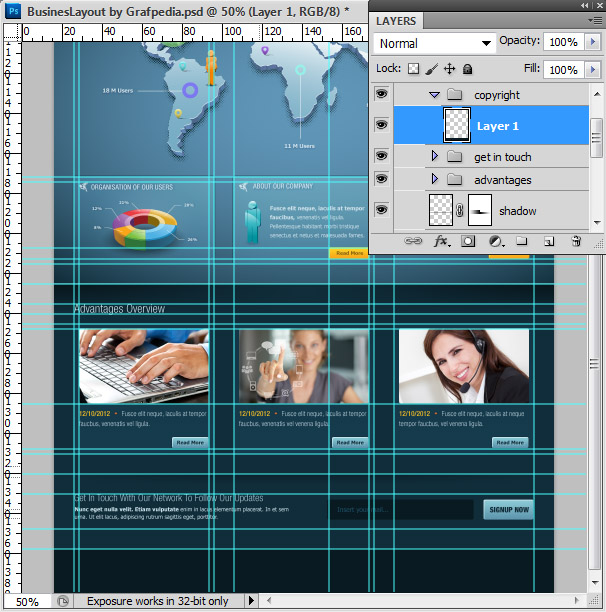The width and height of the screenshot is (606, 612).
Task: Click the Opacity 100% field
Action: click(x=564, y=42)
